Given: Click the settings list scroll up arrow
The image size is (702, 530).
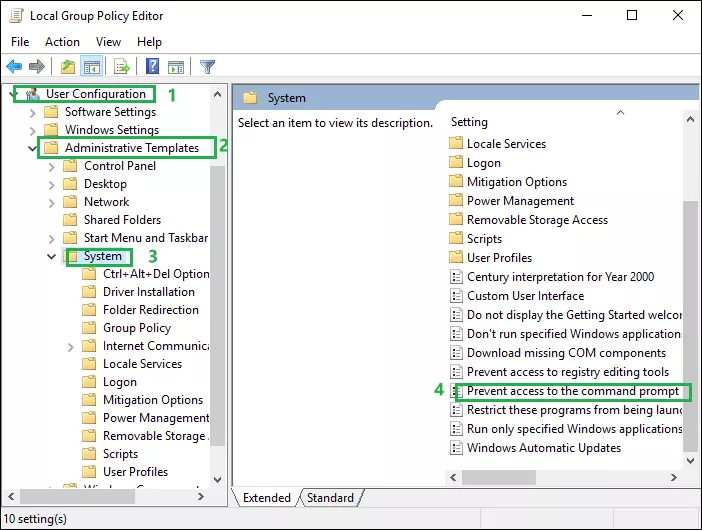Looking at the screenshot, I should pyautogui.click(x=690, y=120).
